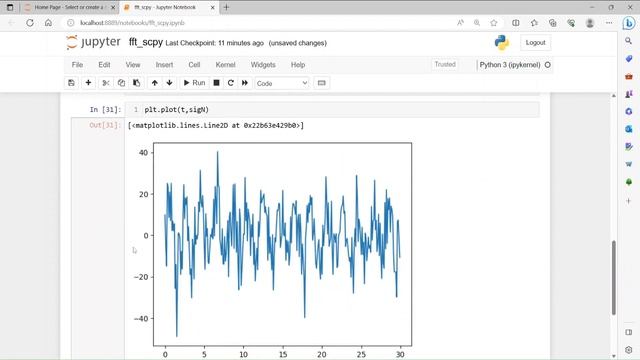
Task: Open the favorites list icon
Action: (534, 23)
